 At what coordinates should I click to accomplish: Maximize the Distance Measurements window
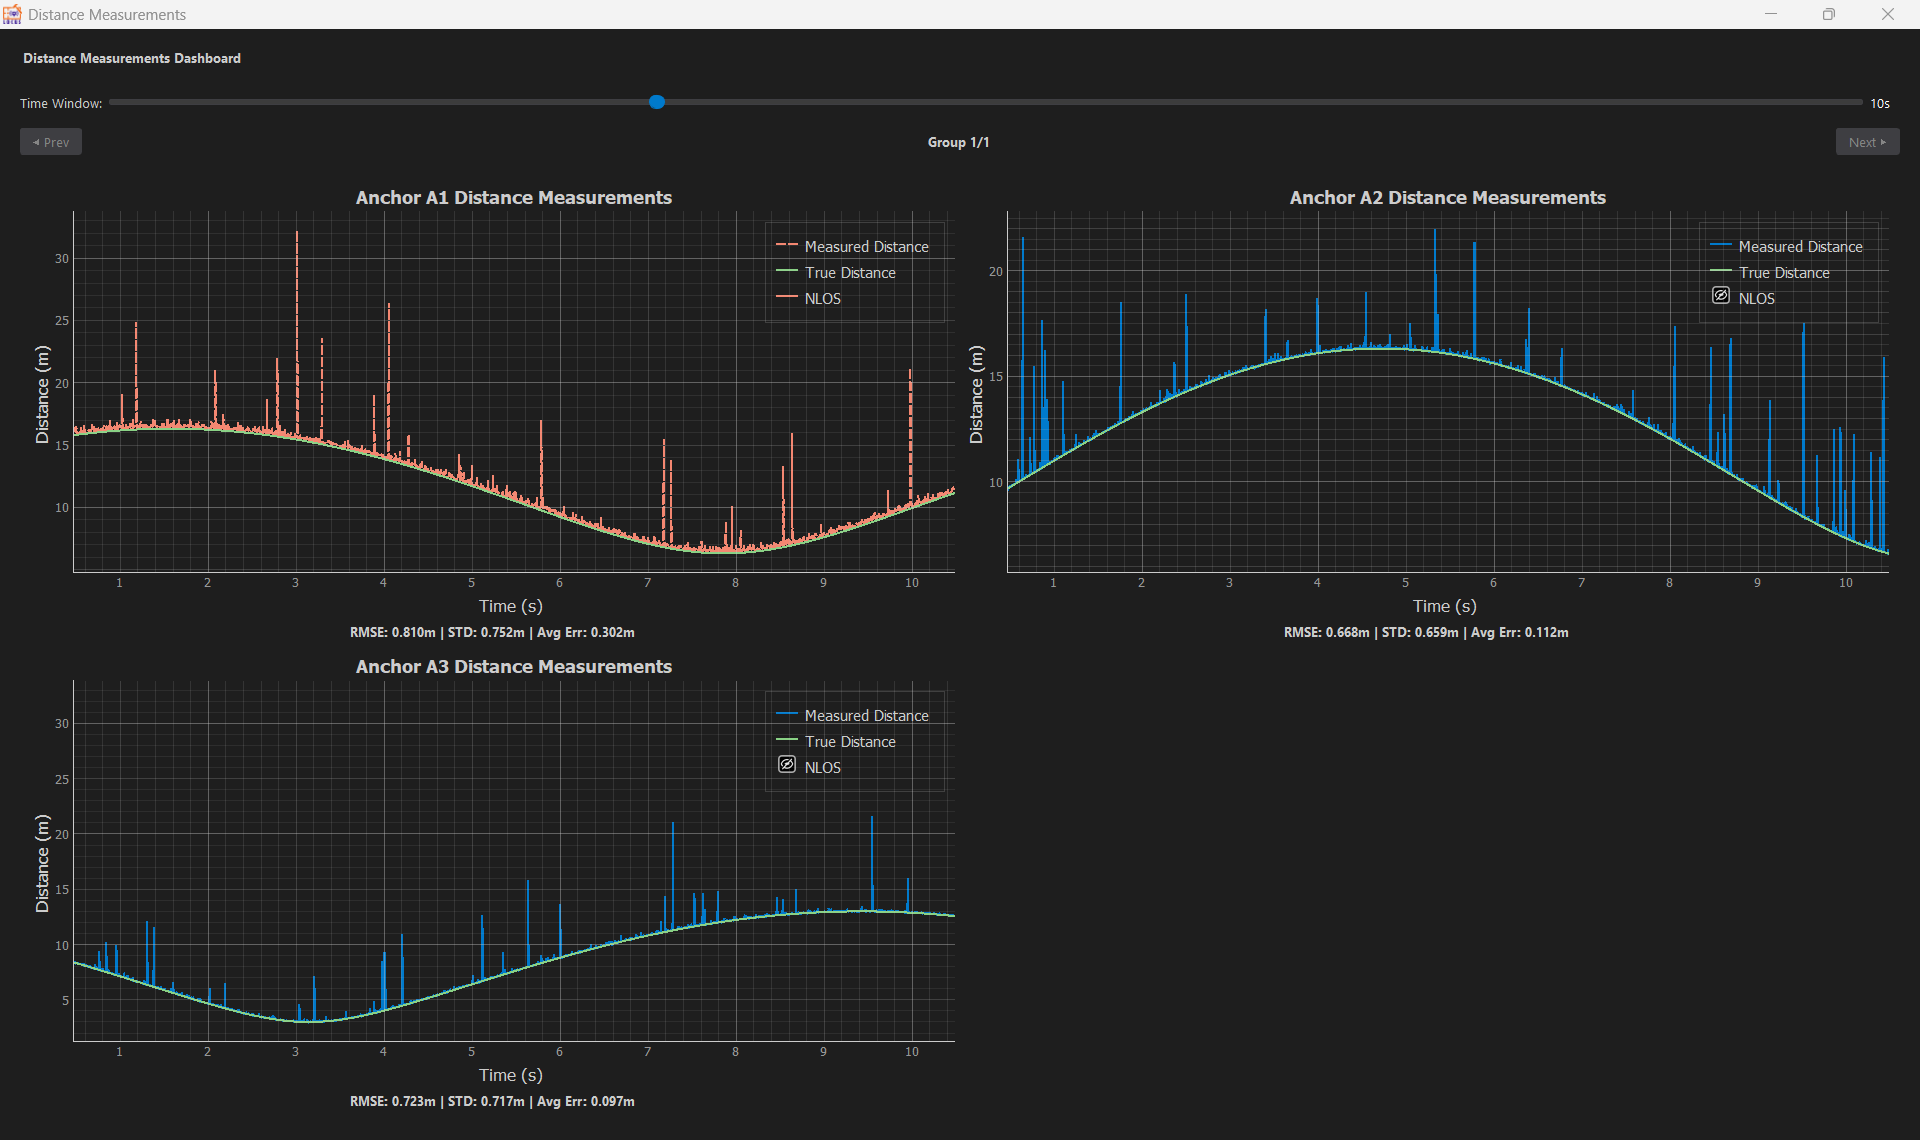[x=1828, y=14]
